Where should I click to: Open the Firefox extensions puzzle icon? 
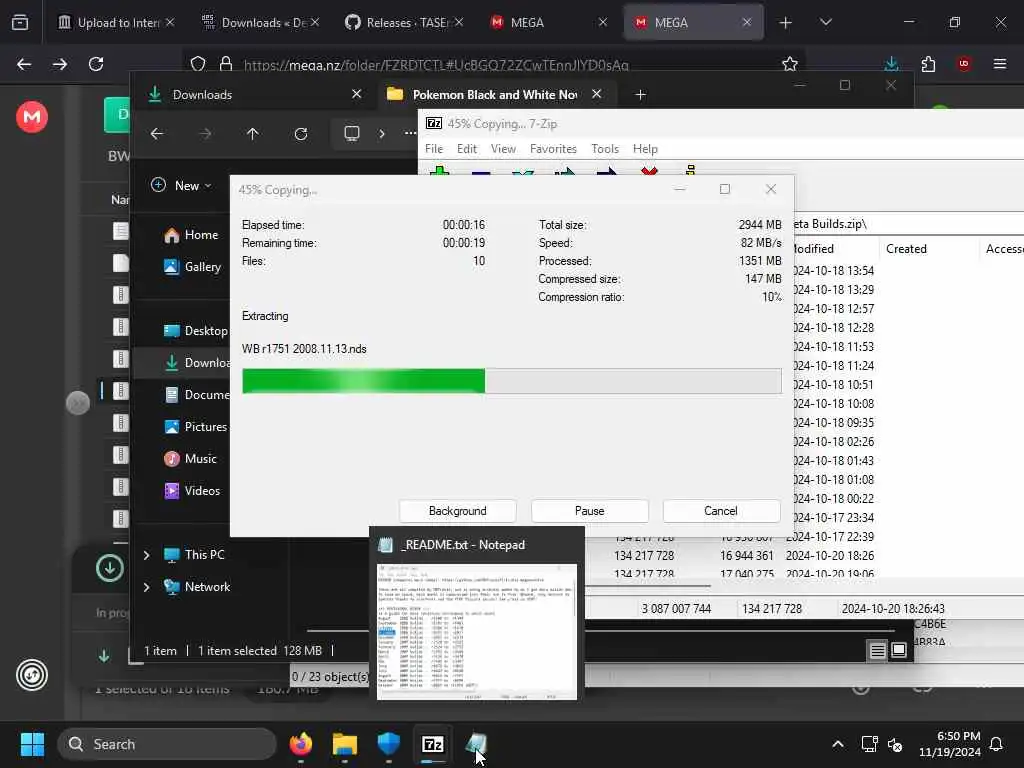(928, 64)
